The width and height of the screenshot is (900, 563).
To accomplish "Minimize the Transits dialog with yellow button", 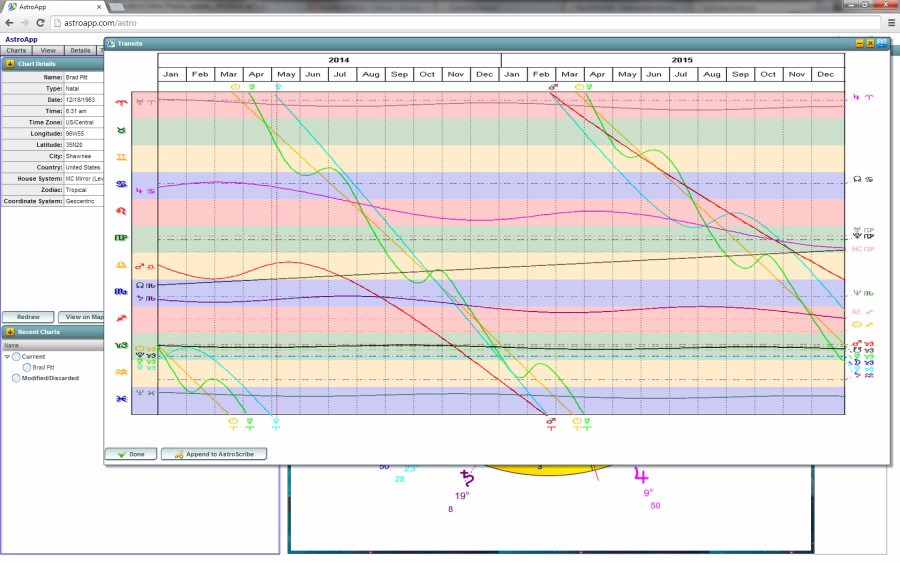I will pyautogui.click(x=859, y=43).
